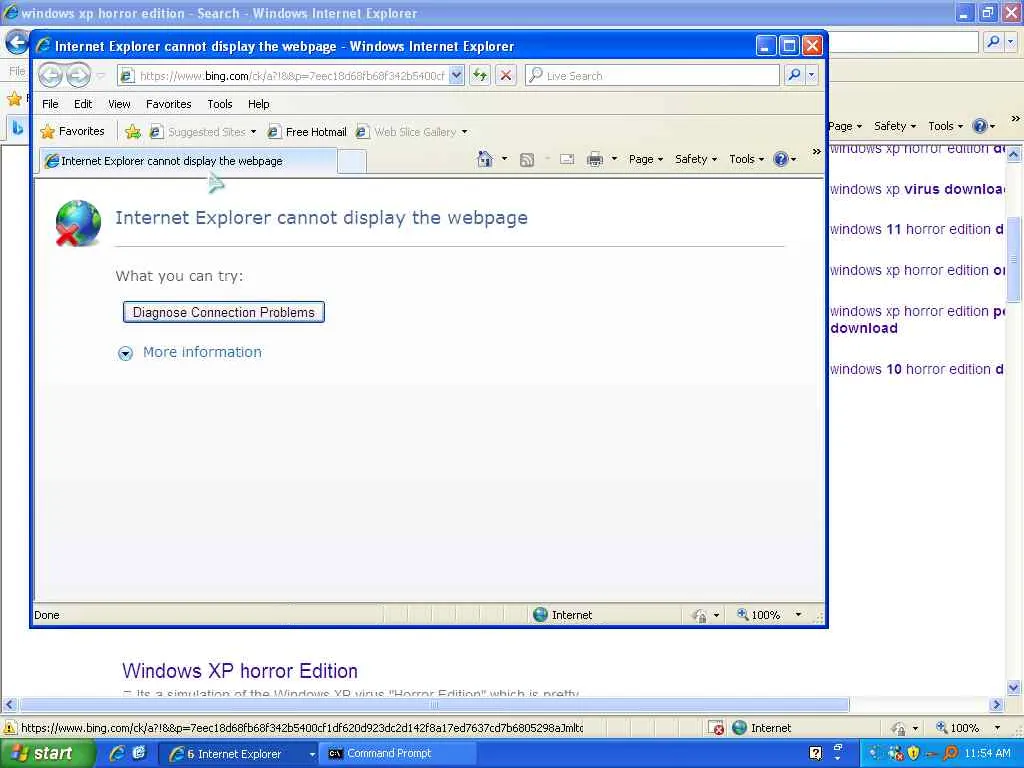1024x768 pixels.
Task: Open the Favorites menu in the menu bar
Action: 168,104
